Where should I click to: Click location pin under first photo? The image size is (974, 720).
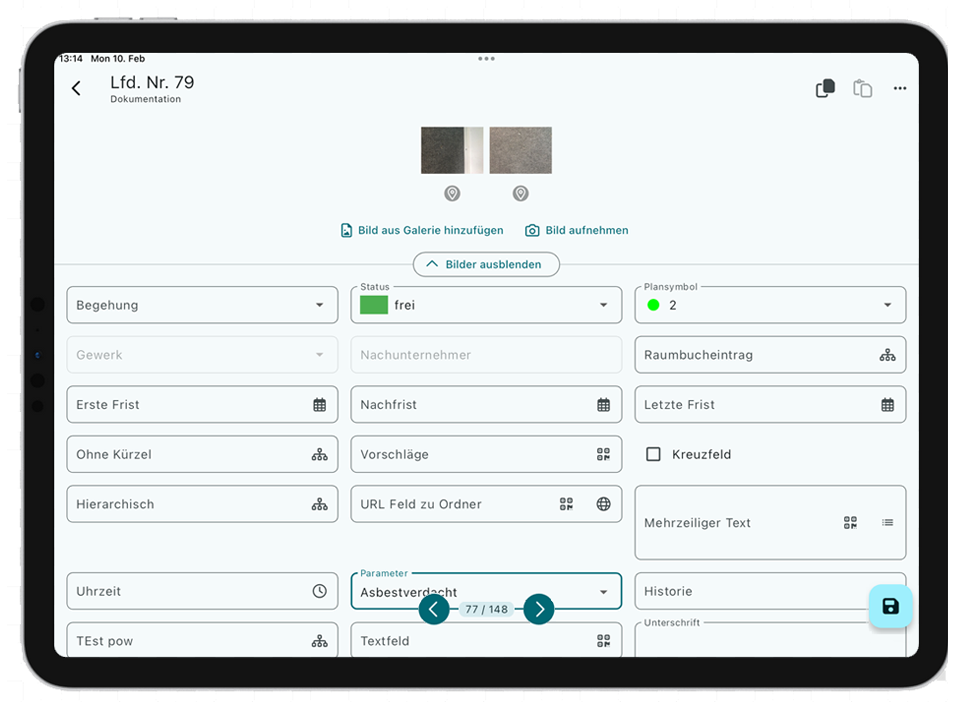tap(452, 193)
